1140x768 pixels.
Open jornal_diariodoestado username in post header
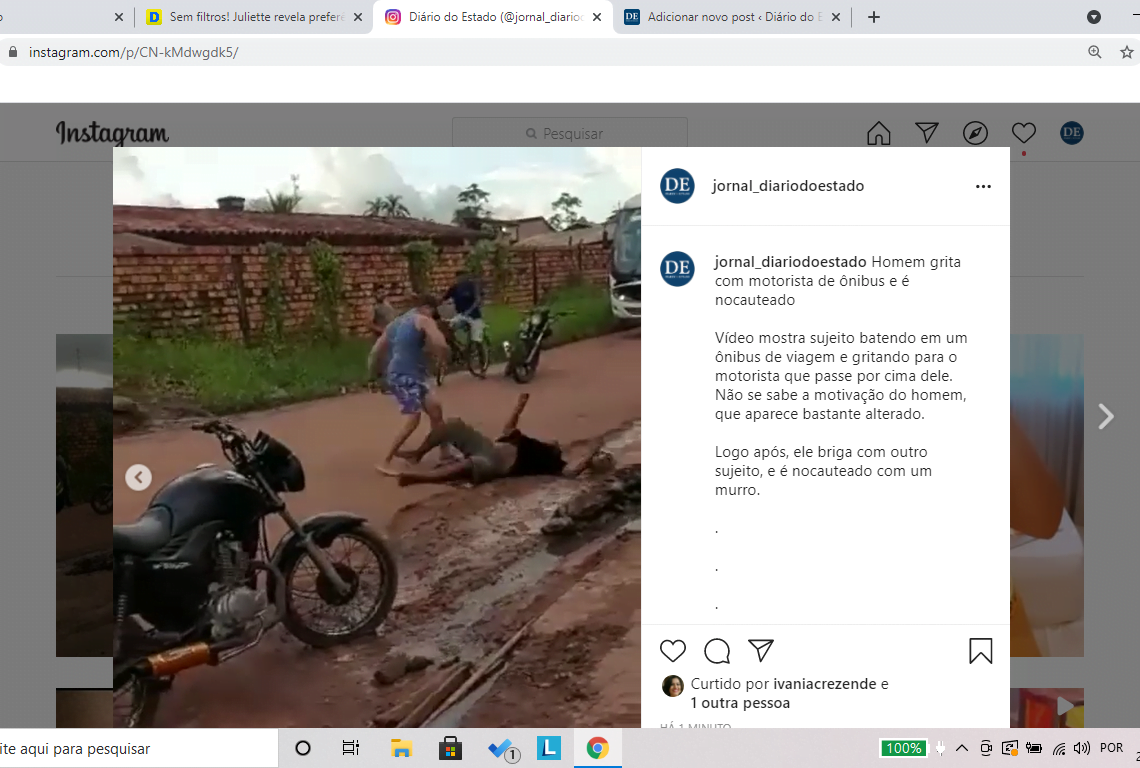[x=788, y=185]
